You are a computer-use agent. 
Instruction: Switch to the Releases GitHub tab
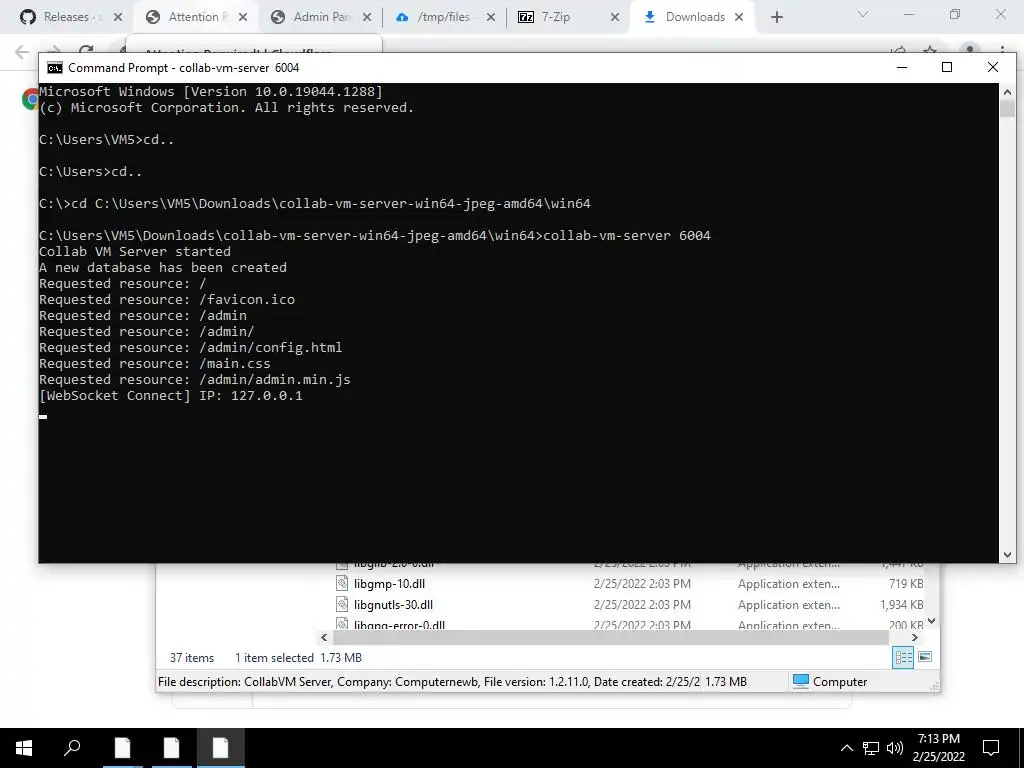(71, 17)
